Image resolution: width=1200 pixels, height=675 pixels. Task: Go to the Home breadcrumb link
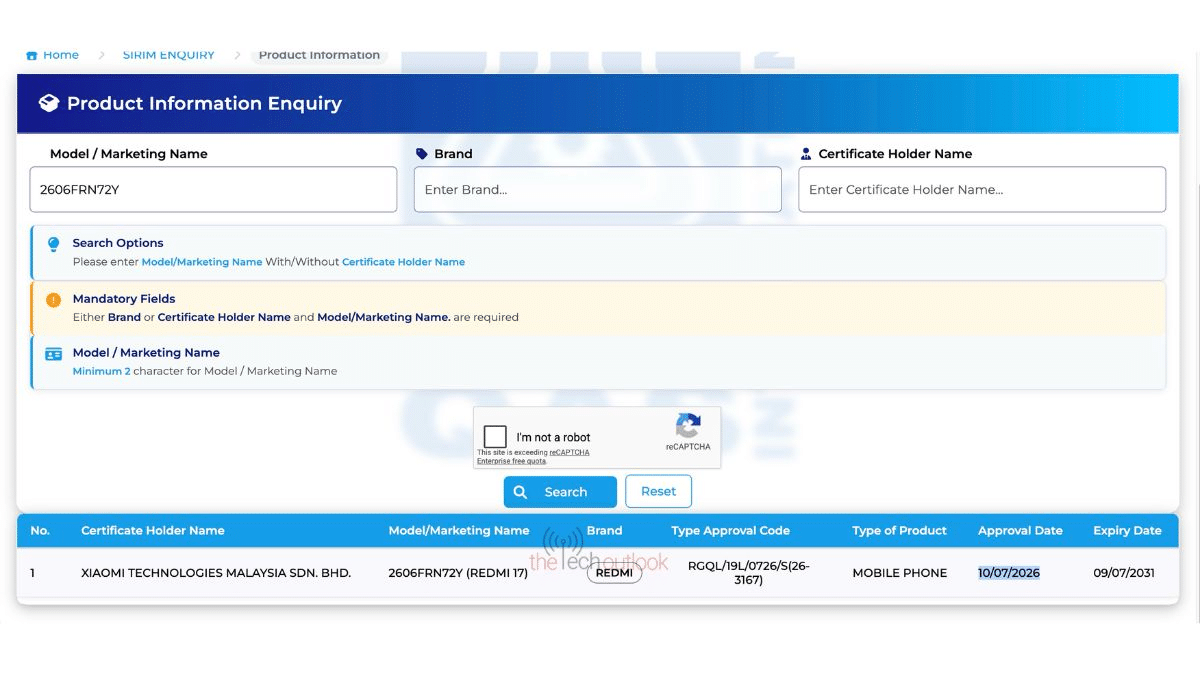[61, 55]
